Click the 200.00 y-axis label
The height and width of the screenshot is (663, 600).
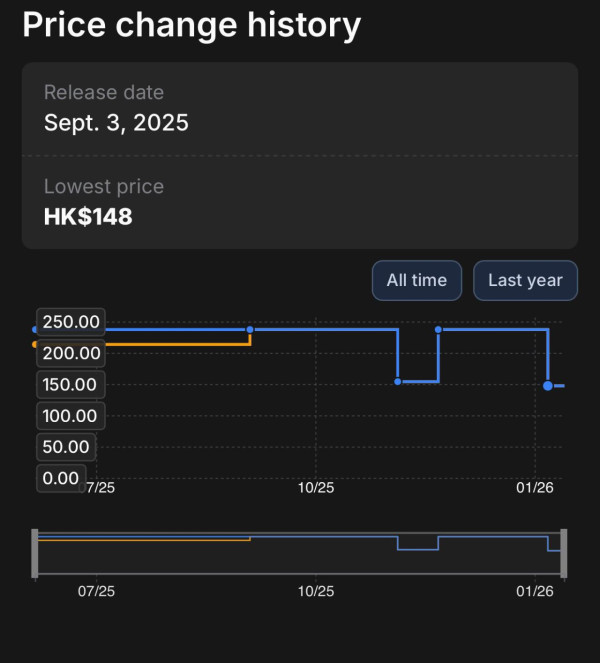[x=70, y=353]
